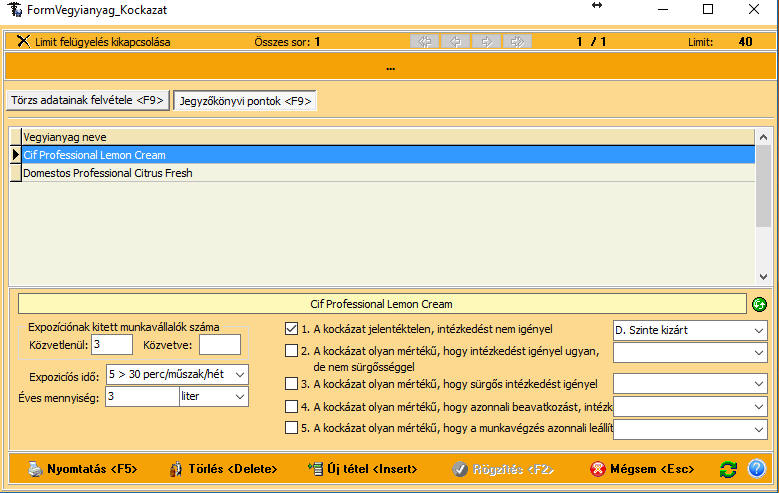Click the vertical scrollbar thumb
779x493 pixels.
[x=763, y=186]
